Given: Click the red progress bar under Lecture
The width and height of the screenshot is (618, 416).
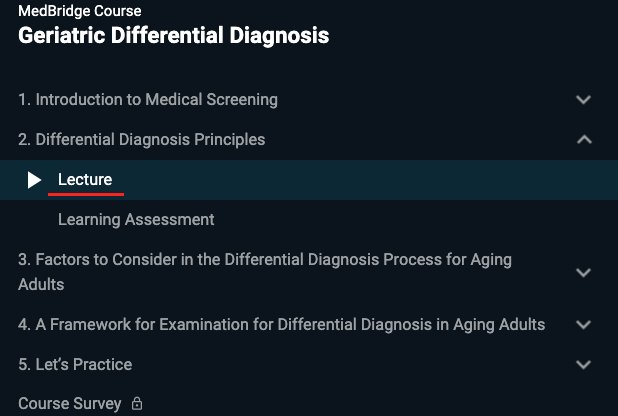Looking at the screenshot, I should tap(86, 194).
